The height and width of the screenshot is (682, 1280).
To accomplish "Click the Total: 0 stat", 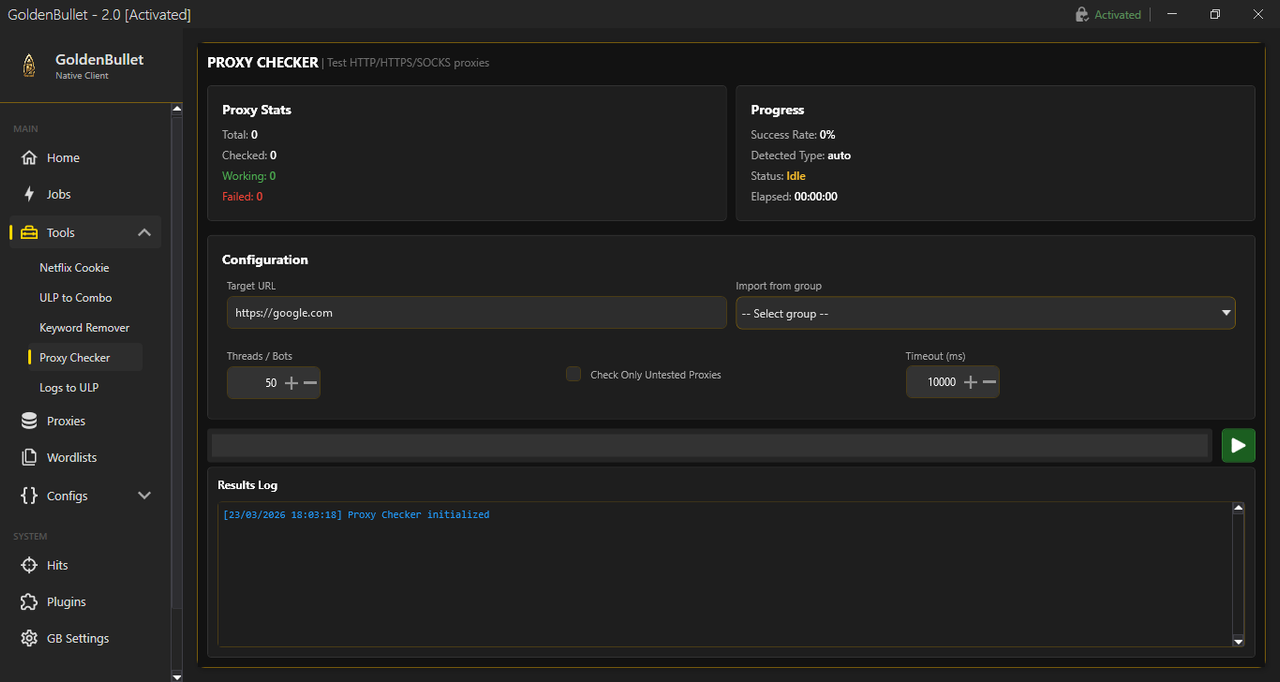I will 240,135.
